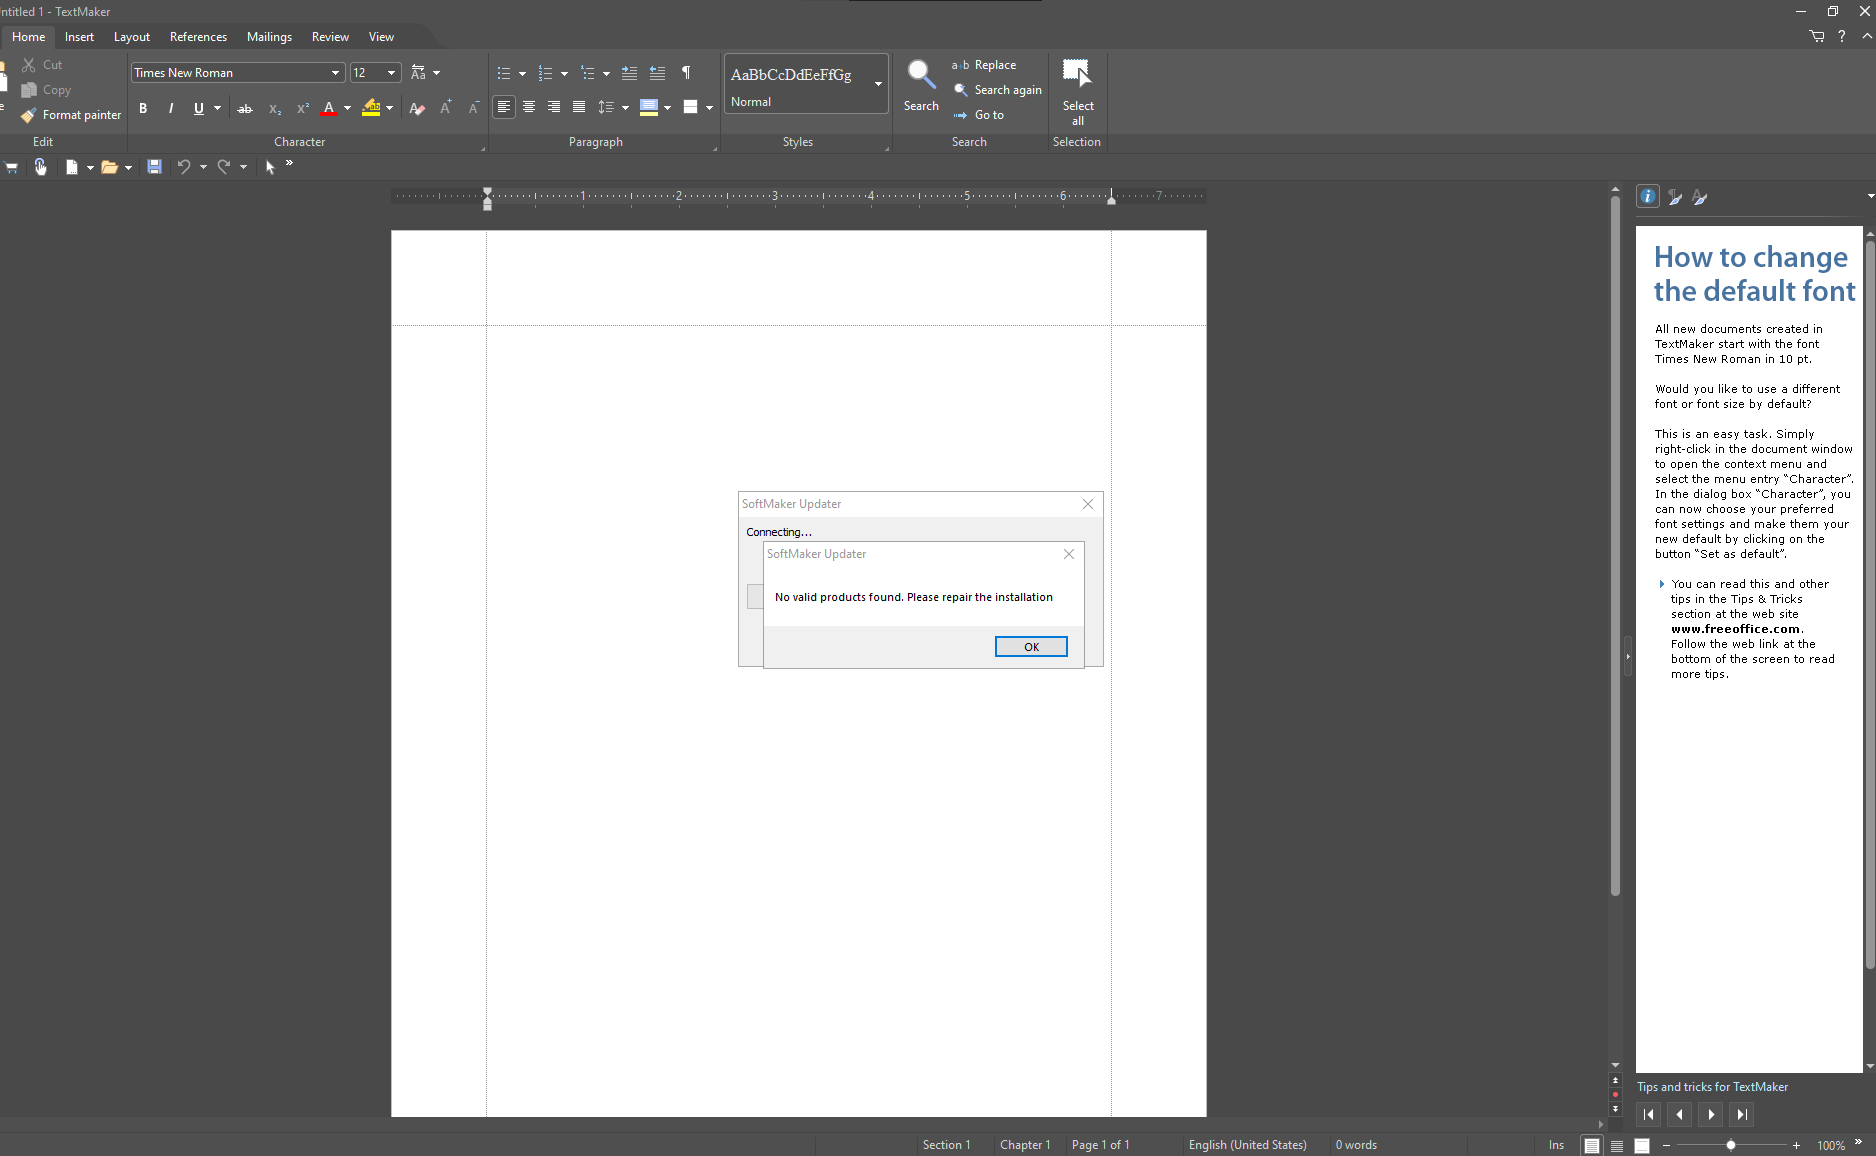The width and height of the screenshot is (1876, 1156).
Task: Click the numbered list icon
Action: coord(545,73)
